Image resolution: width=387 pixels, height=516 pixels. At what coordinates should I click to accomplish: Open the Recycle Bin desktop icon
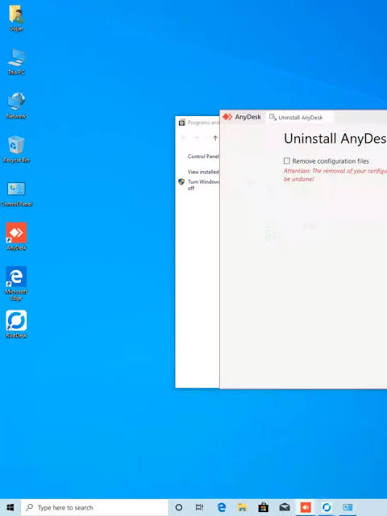click(x=16, y=150)
